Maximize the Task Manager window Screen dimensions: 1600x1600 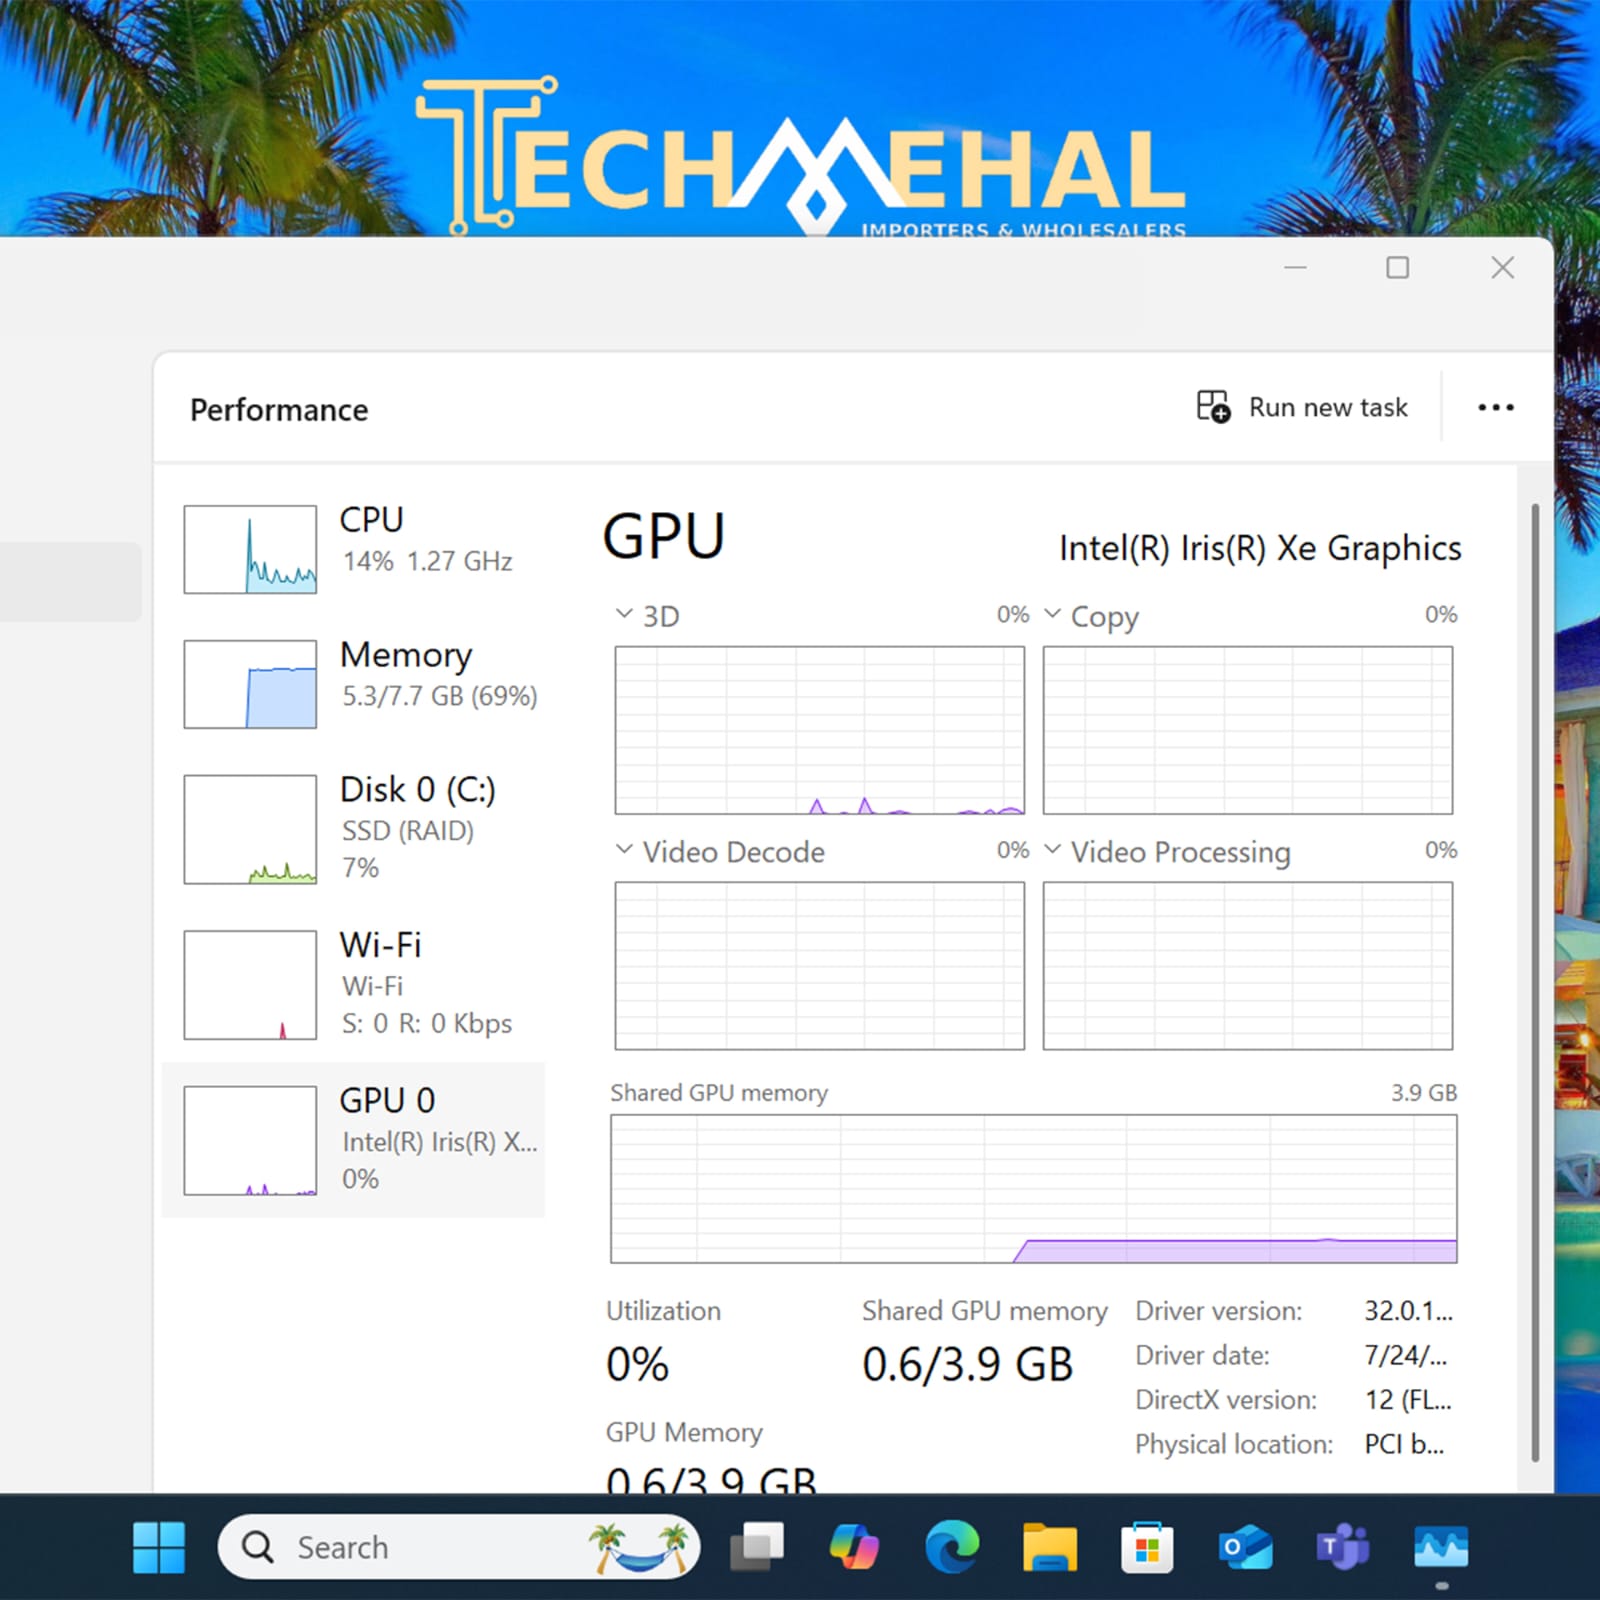pos(1398,267)
